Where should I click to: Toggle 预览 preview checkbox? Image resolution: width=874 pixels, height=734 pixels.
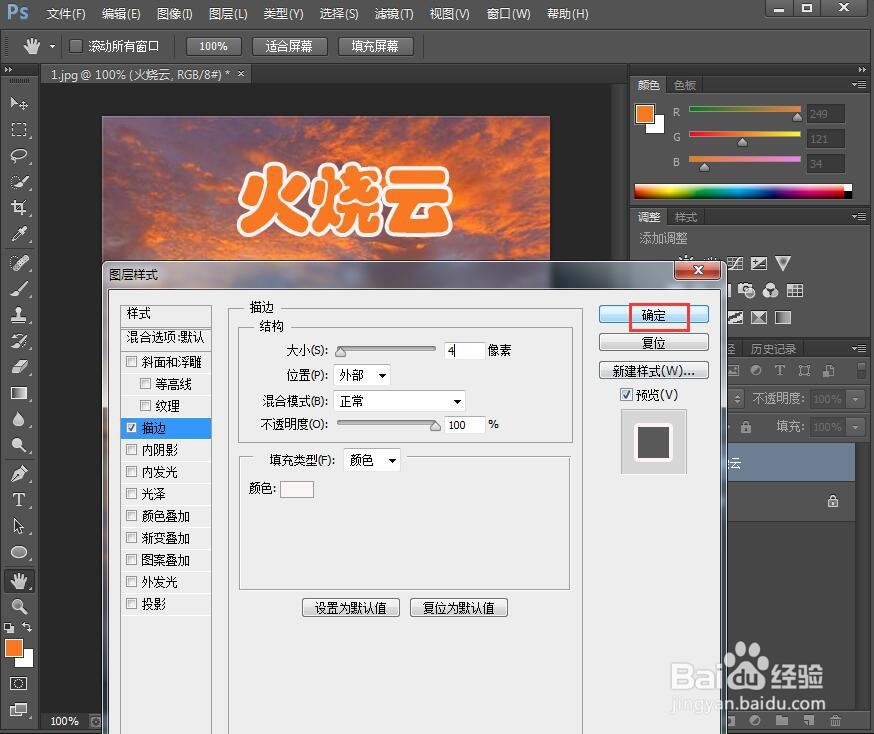click(x=626, y=395)
